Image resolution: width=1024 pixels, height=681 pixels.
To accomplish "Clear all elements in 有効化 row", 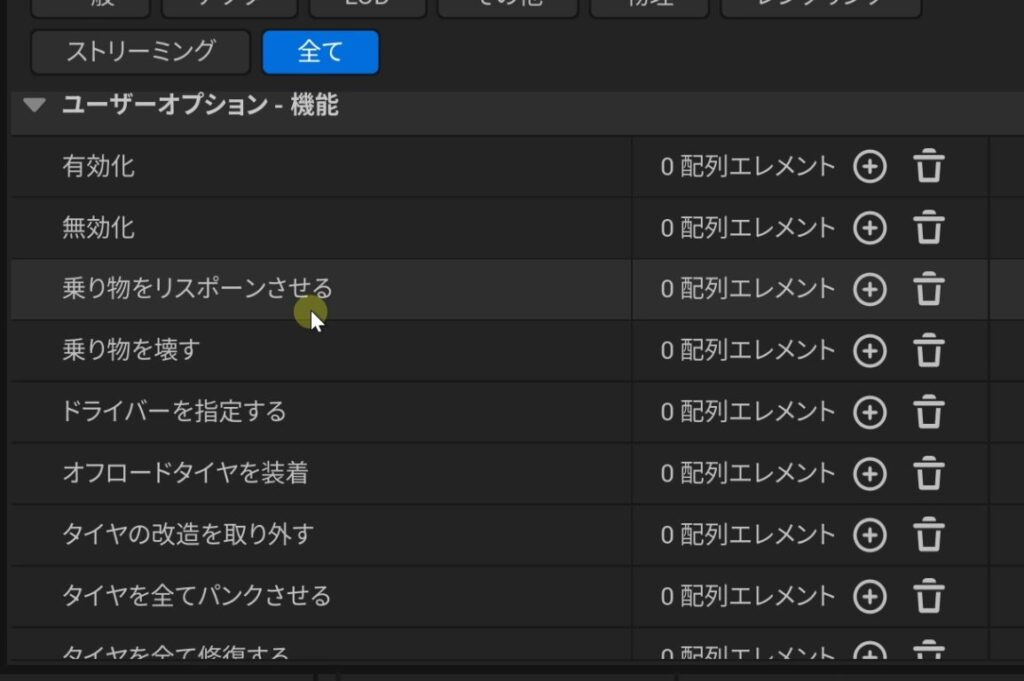I will point(929,167).
